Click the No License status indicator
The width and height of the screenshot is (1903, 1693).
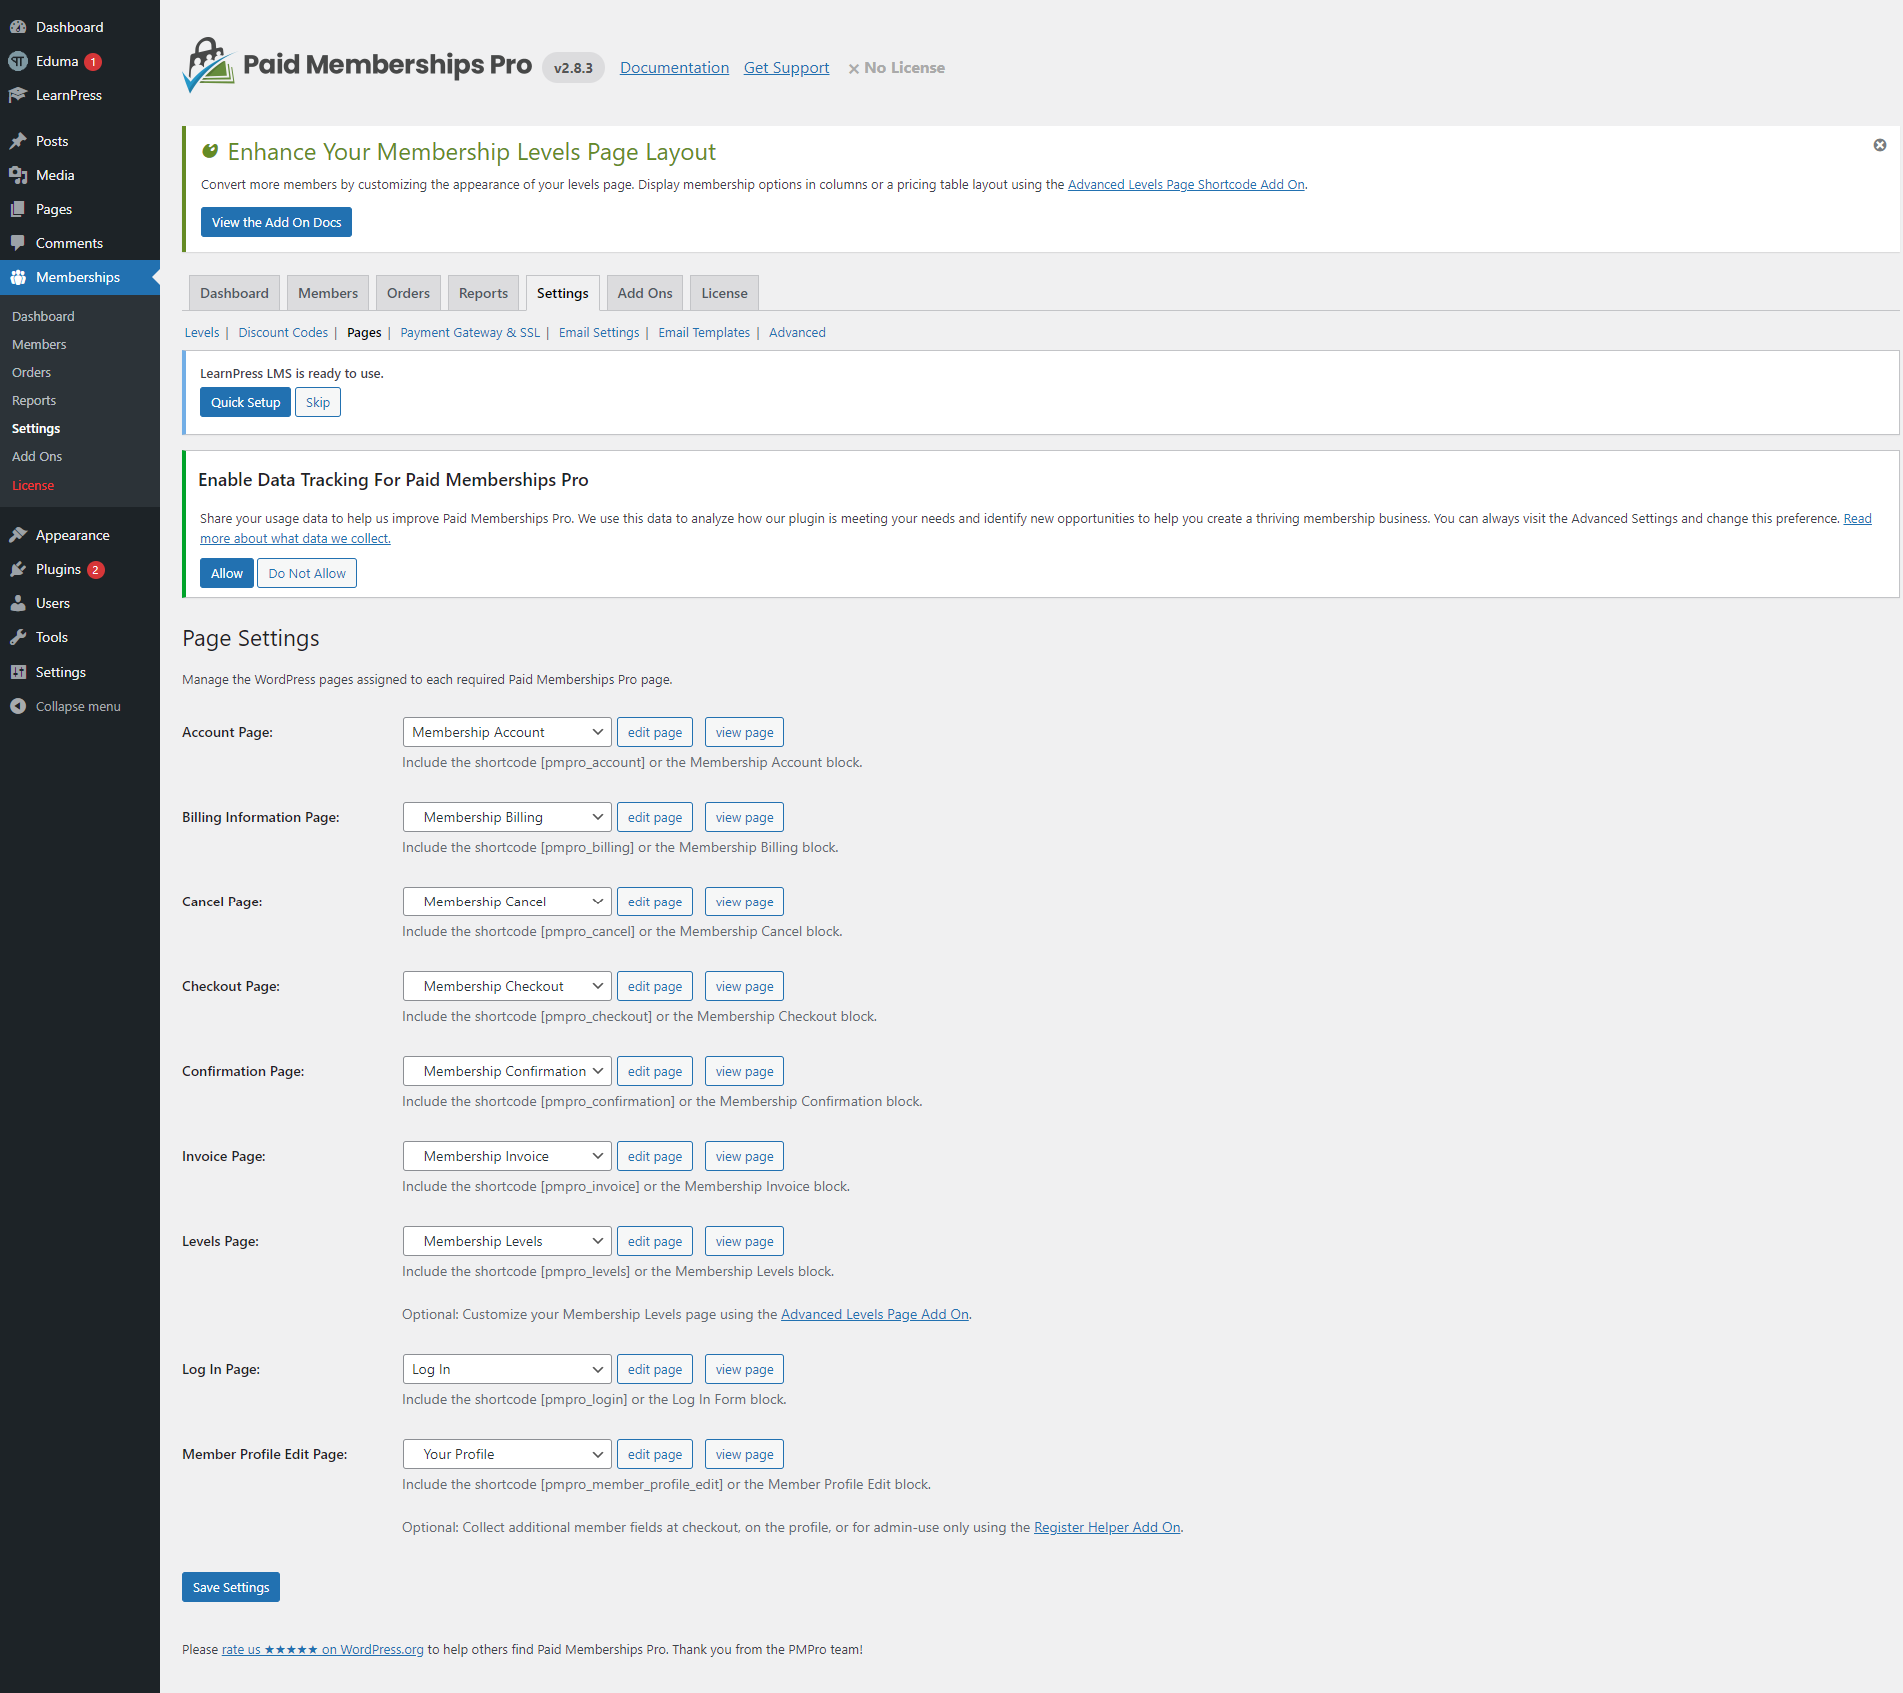pyautogui.click(x=896, y=68)
